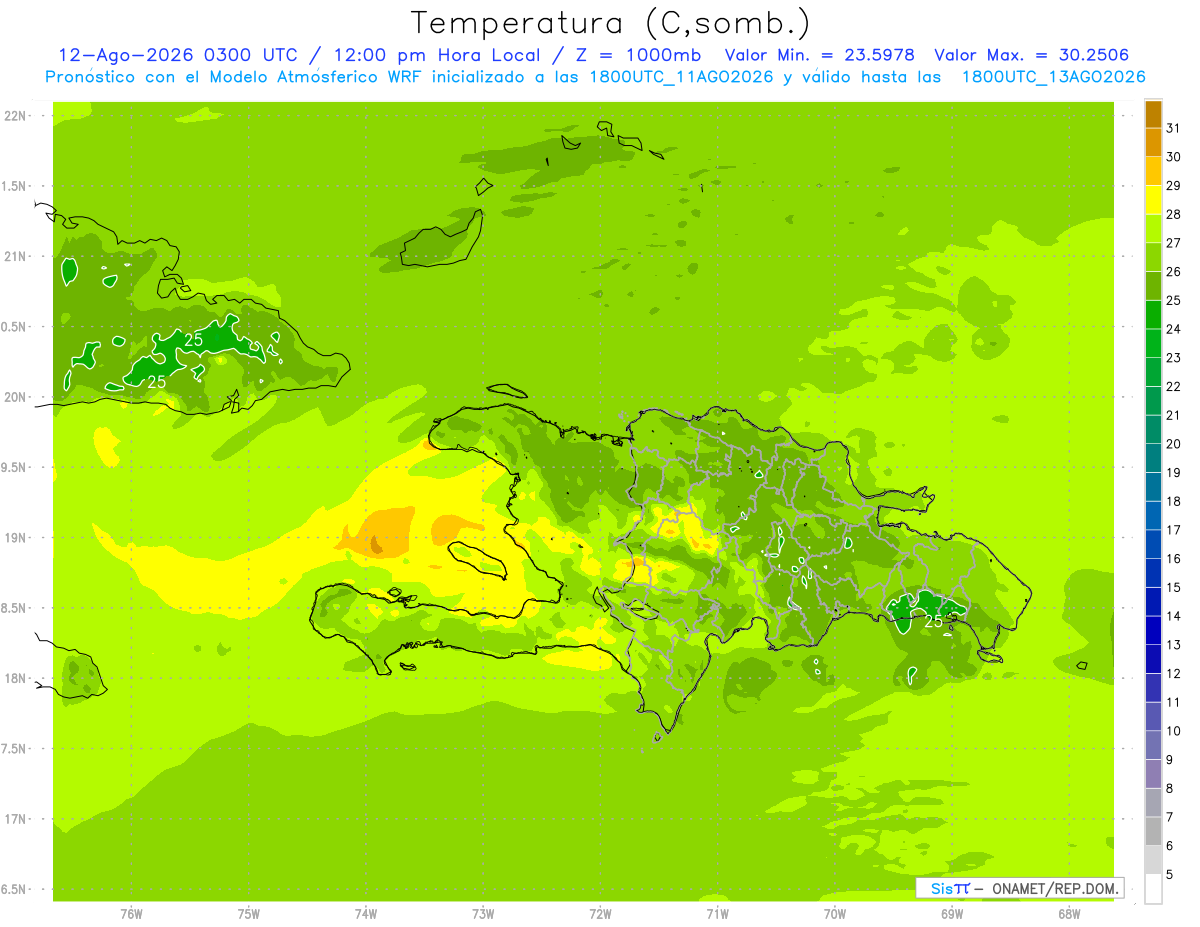Image resolution: width=1200 pixels, height=927 pixels.
Task: Click the "70W" longitude label
Action: pos(835,913)
